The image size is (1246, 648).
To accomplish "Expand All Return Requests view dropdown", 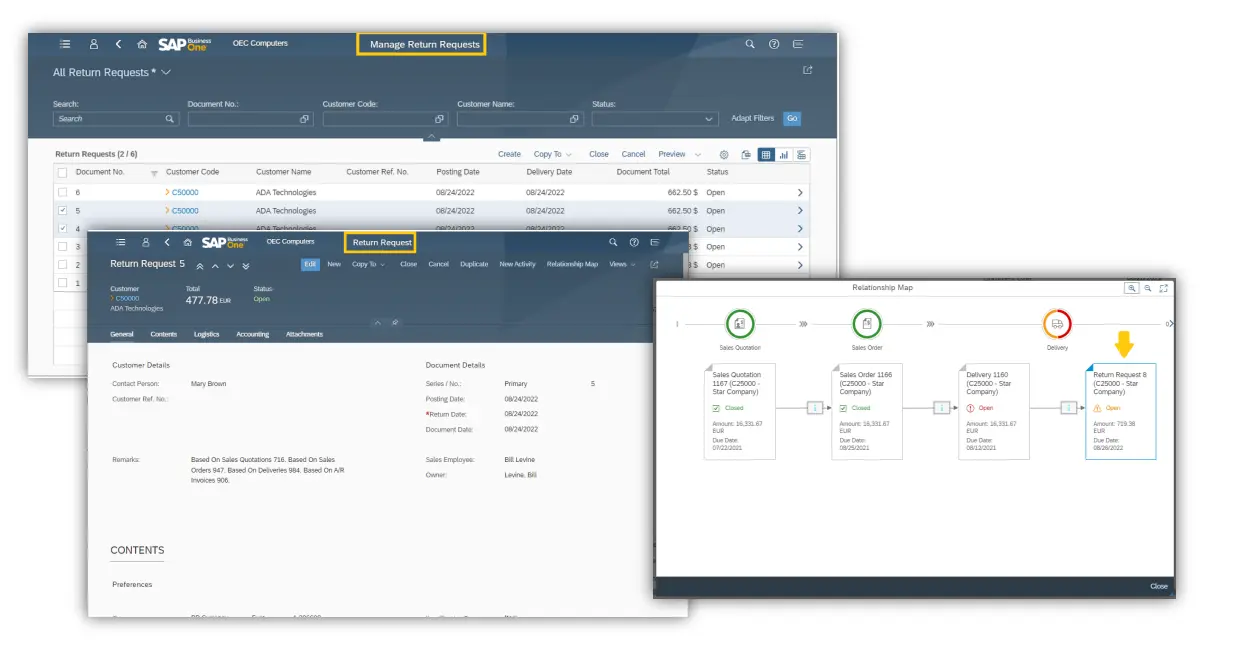I will pos(166,73).
